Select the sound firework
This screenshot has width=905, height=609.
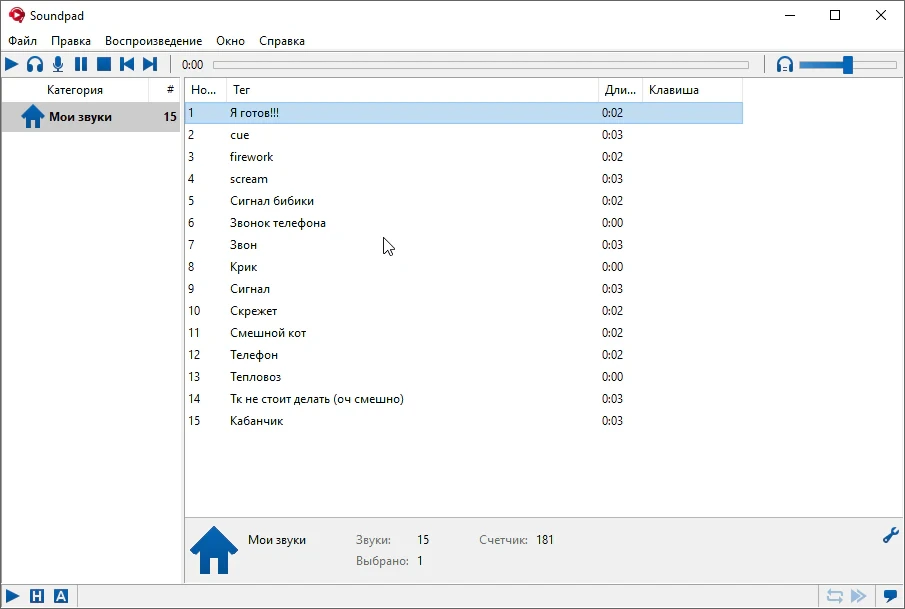coord(463,156)
